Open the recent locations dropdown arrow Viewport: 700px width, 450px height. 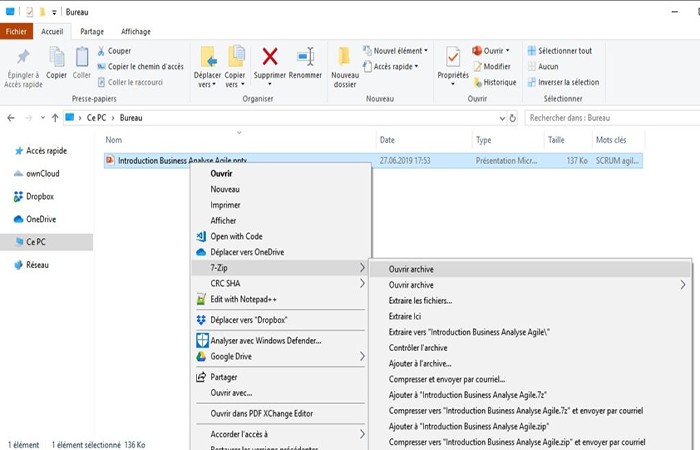click(42, 118)
